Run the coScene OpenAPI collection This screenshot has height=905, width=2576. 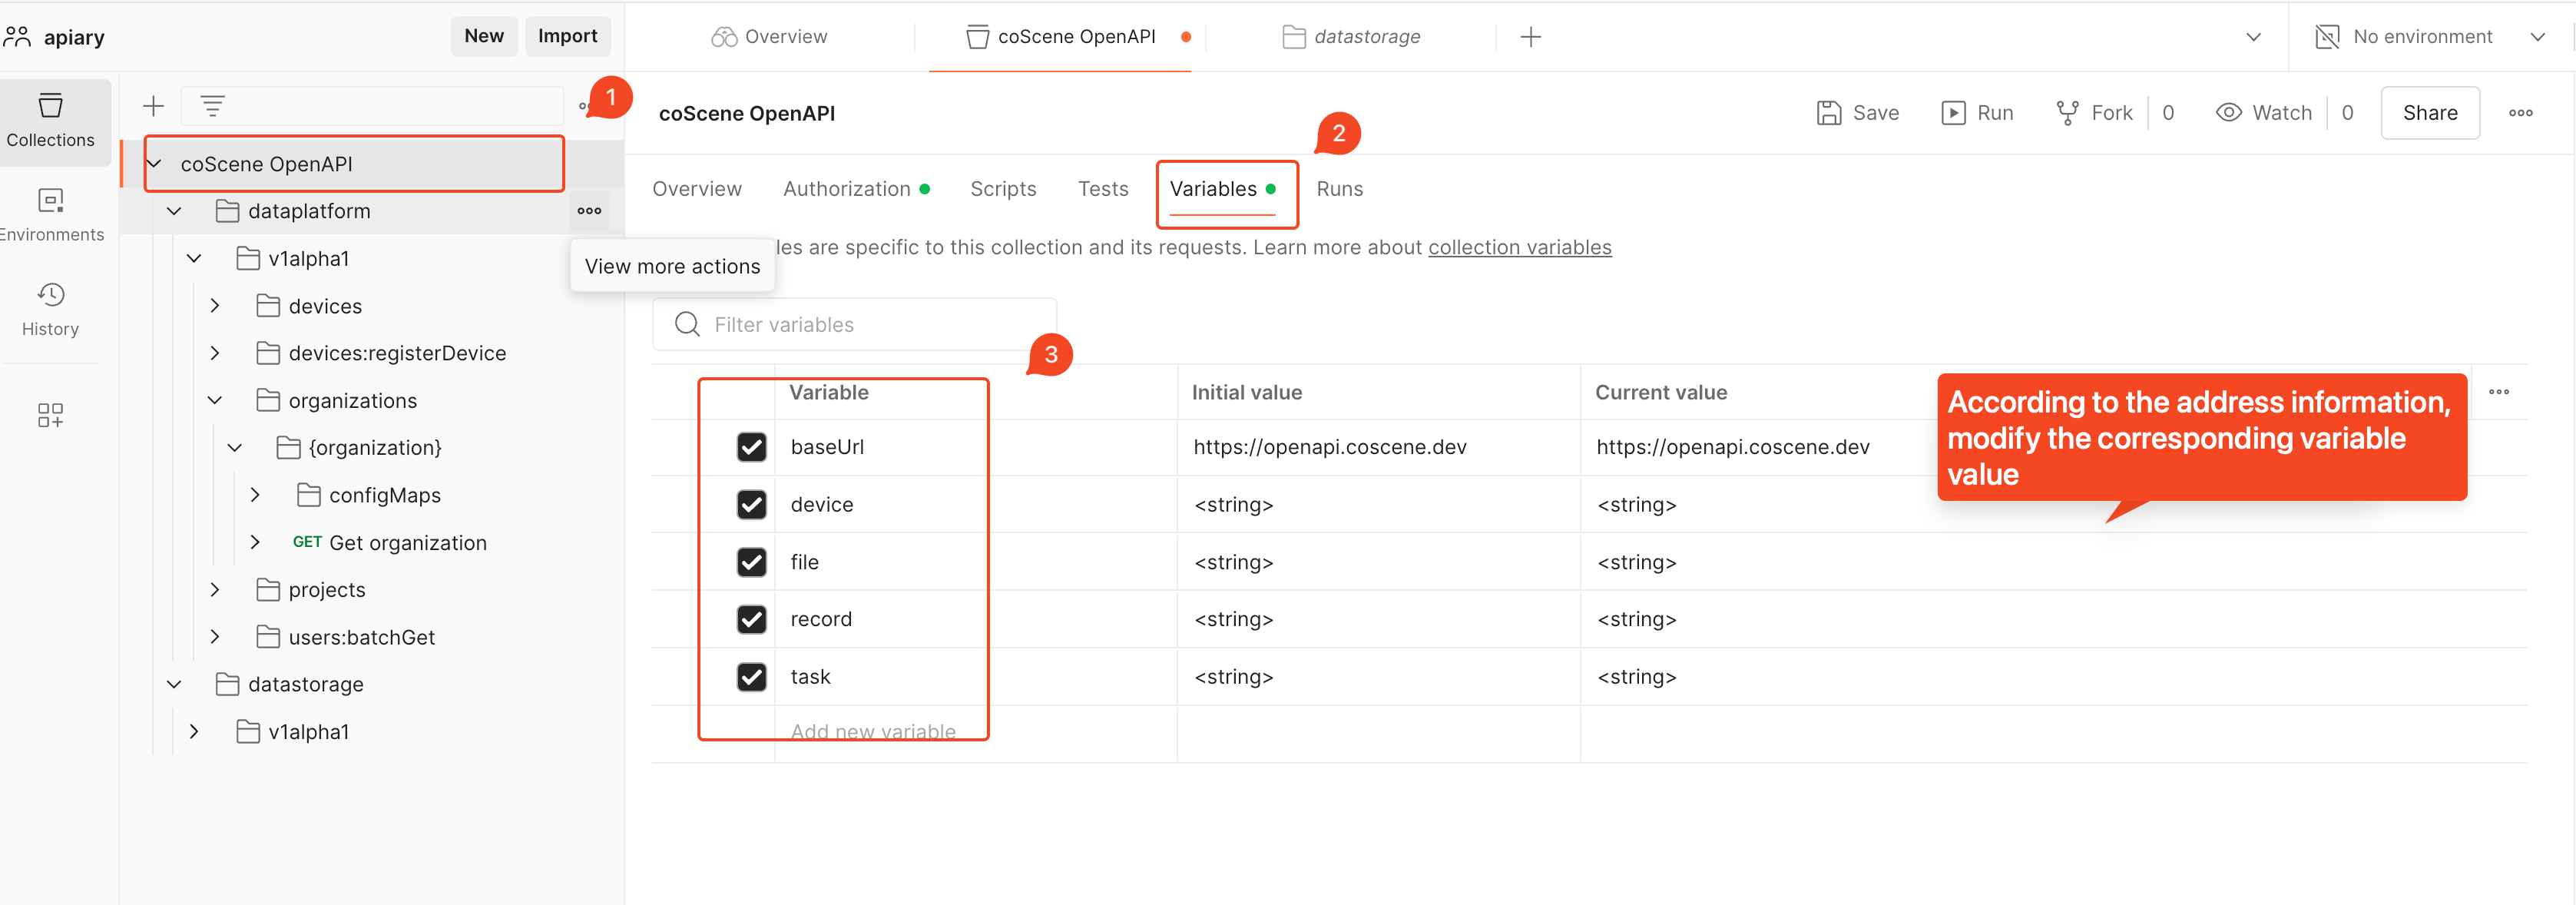pyautogui.click(x=1977, y=113)
